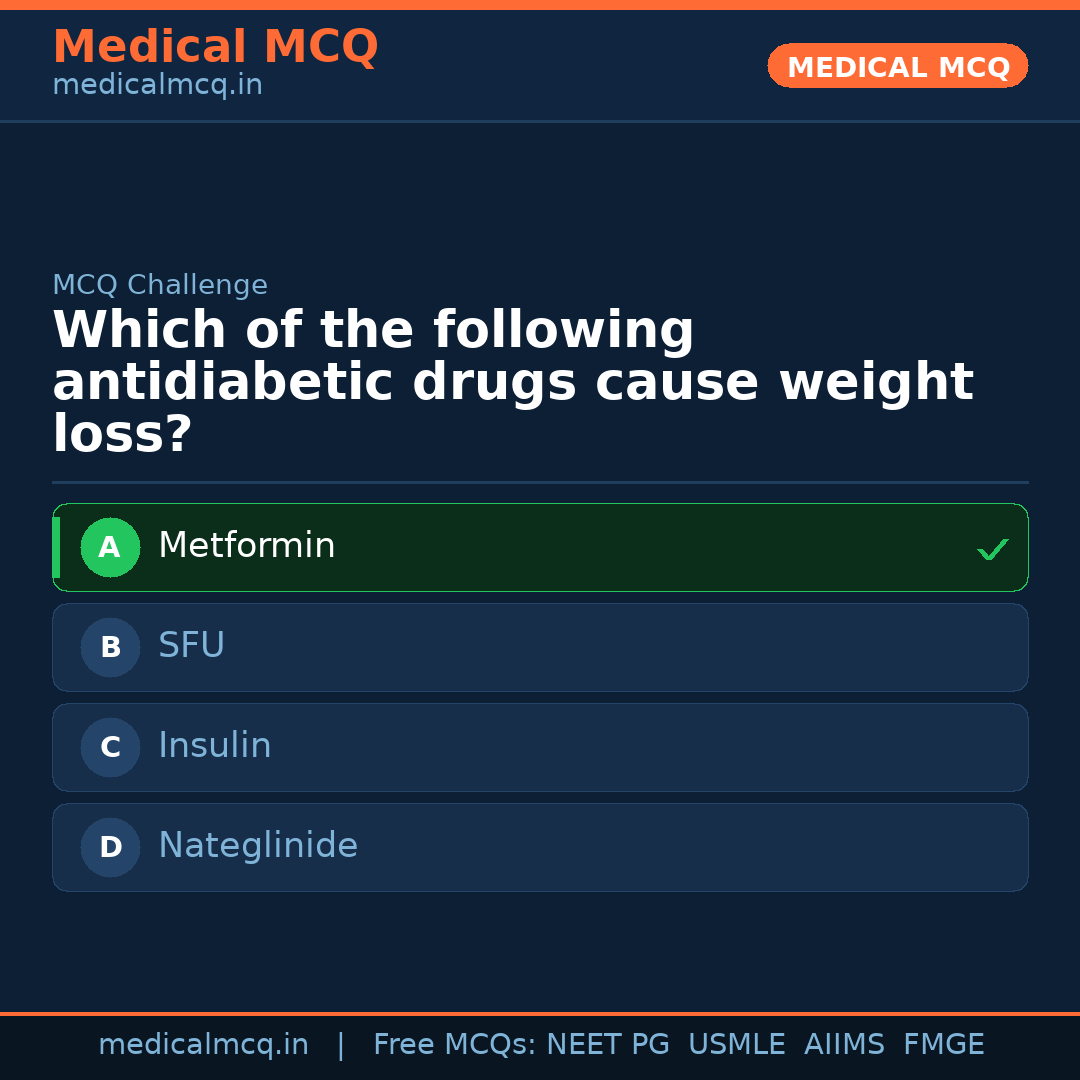Click the letter D circle badge

(110, 848)
